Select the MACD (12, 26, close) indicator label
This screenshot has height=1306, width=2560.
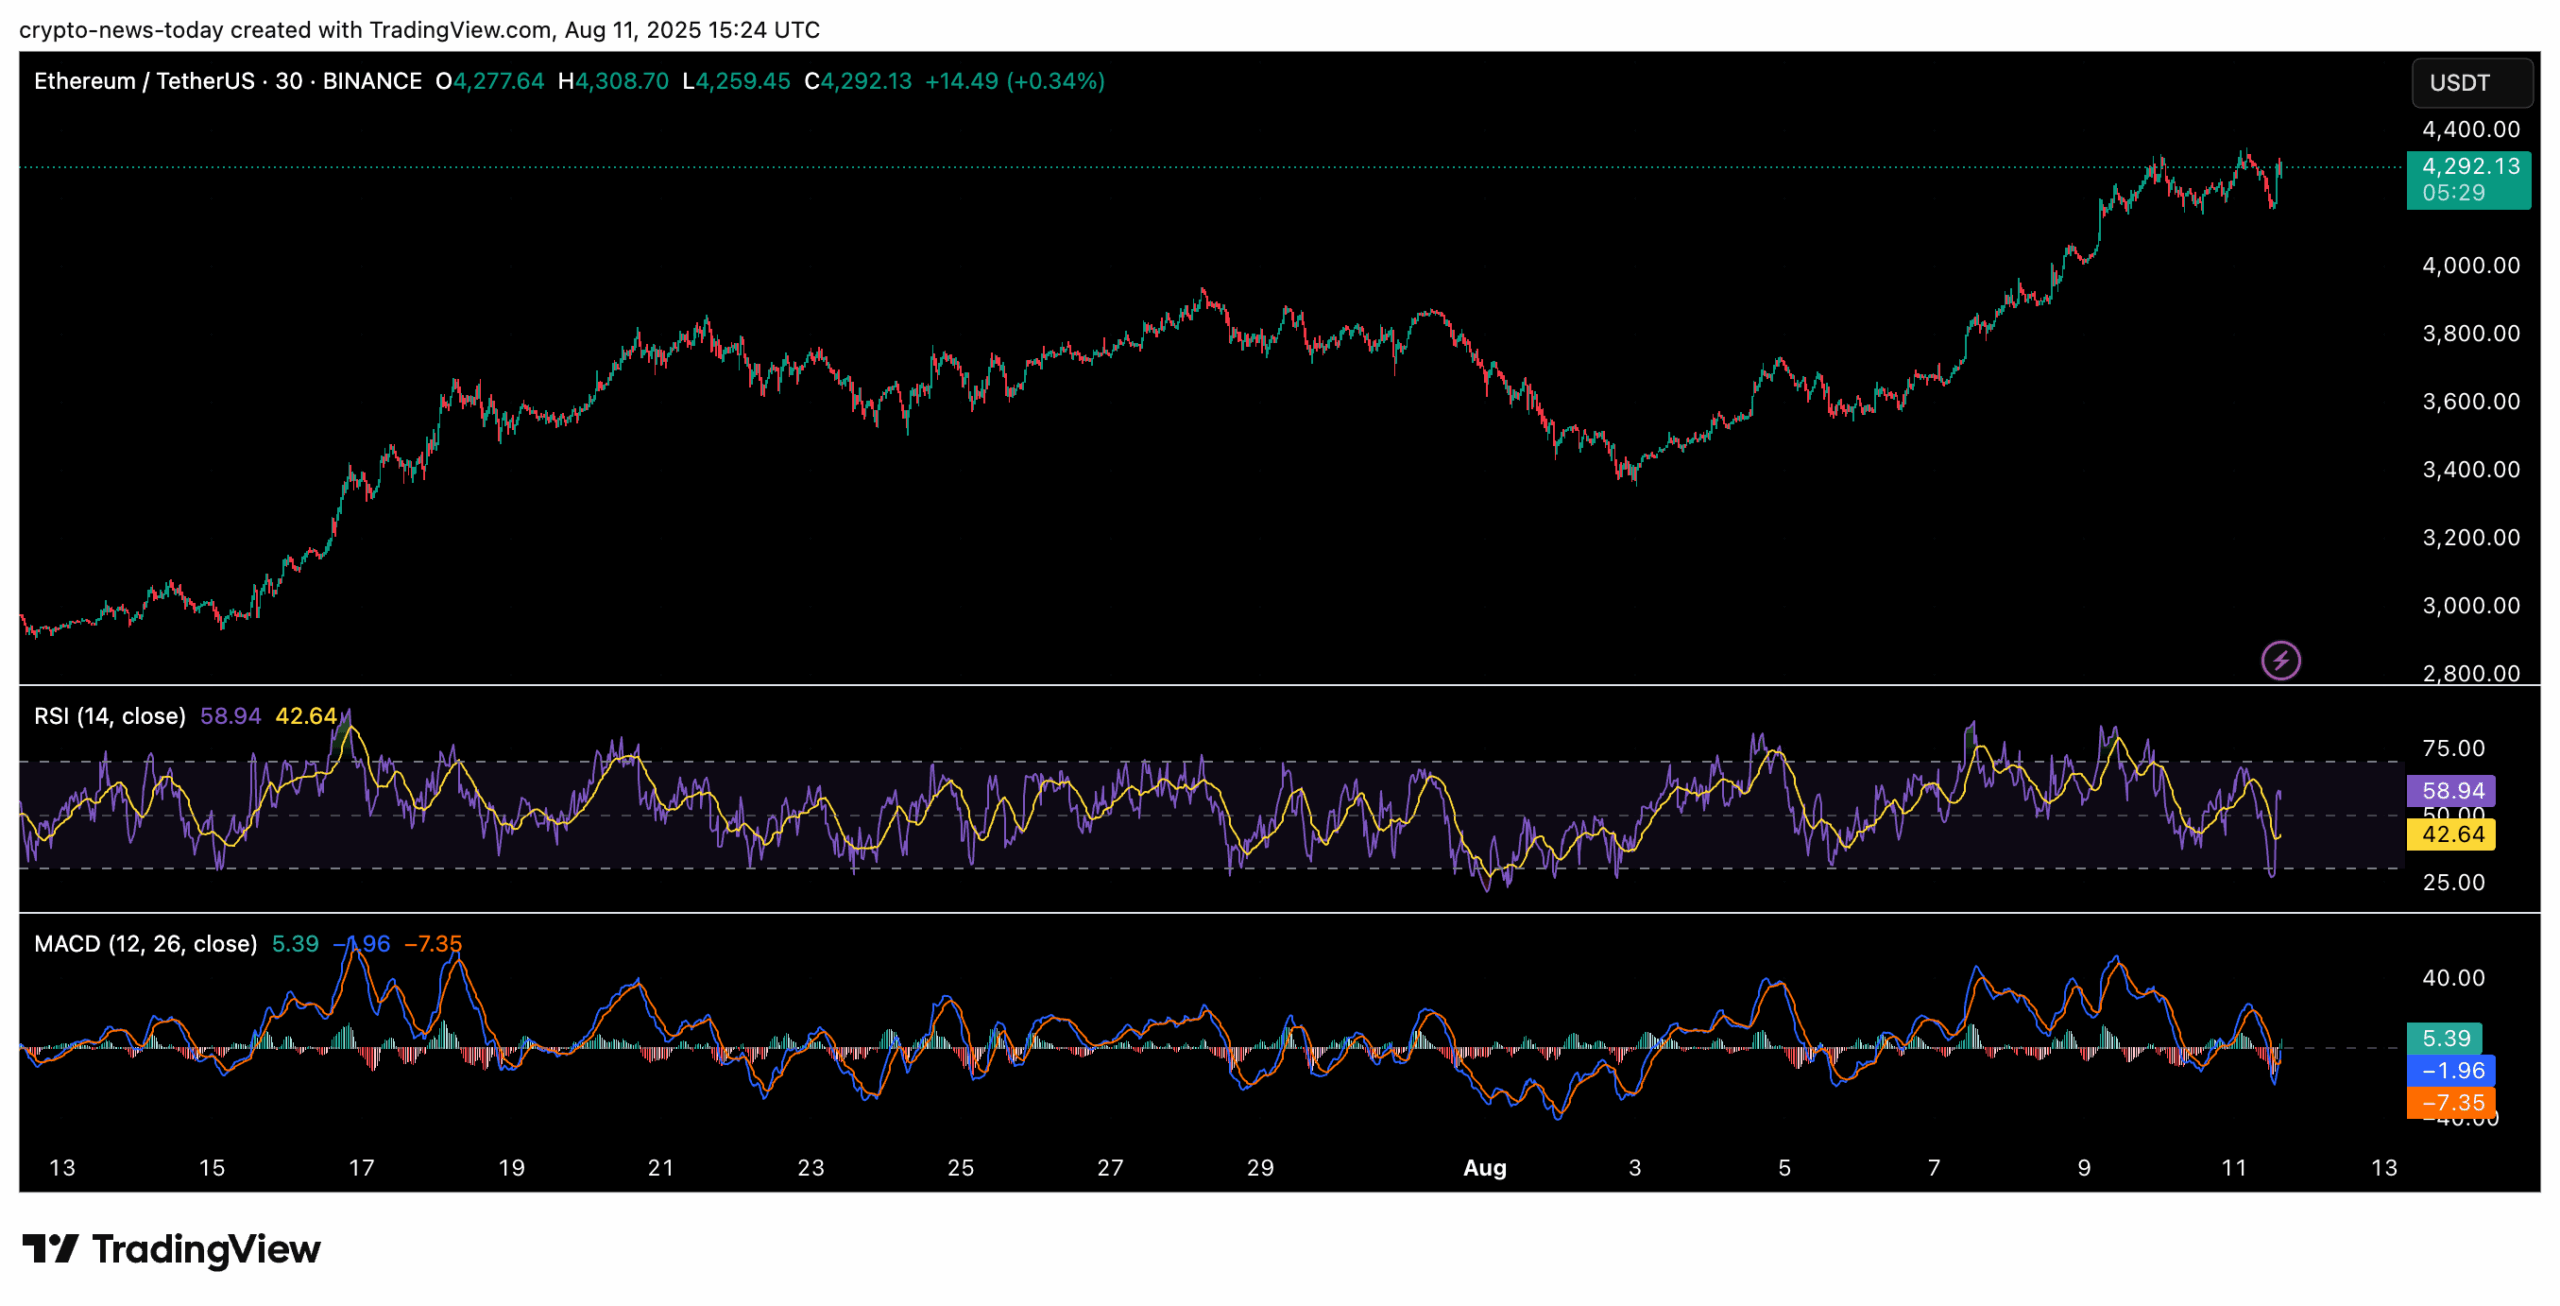145,944
